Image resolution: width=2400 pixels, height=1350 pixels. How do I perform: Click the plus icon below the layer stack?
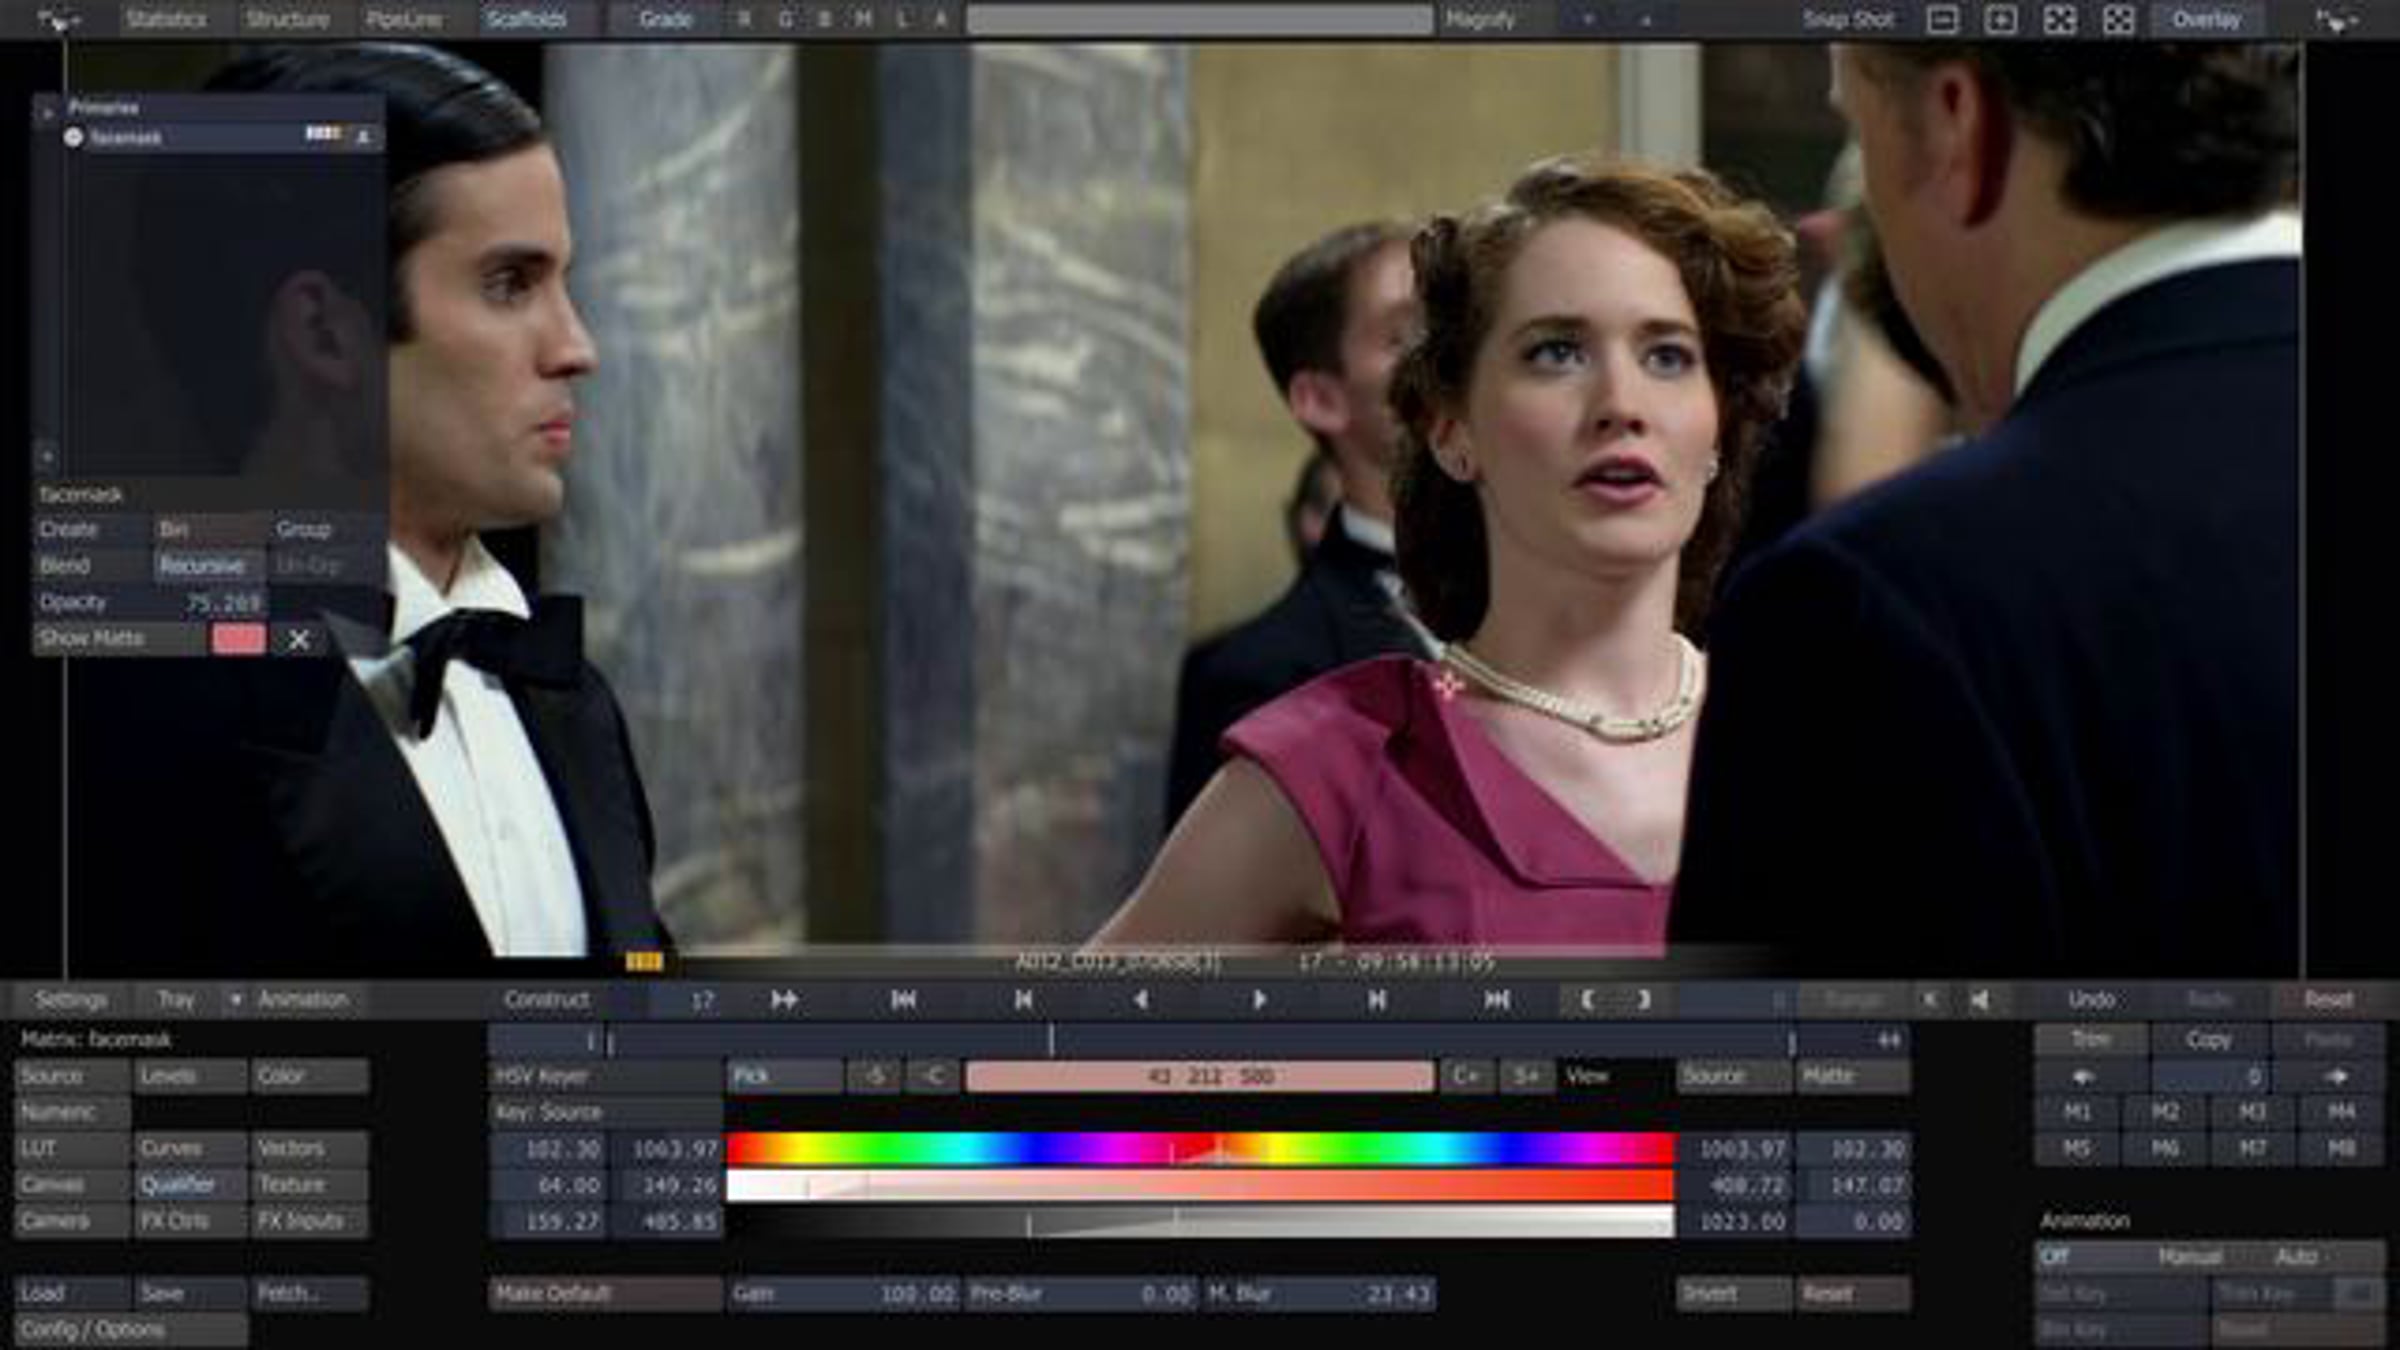click(x=46, y=457)
